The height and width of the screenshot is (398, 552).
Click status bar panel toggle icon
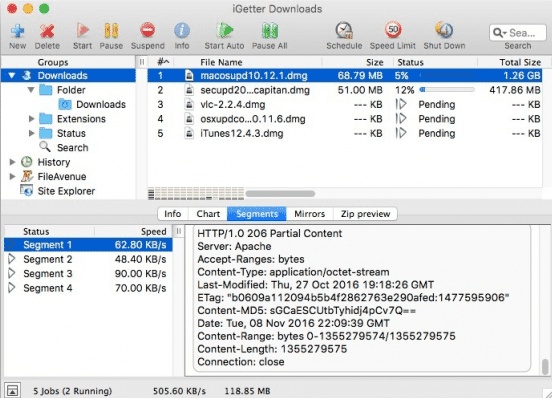[12, 390]
